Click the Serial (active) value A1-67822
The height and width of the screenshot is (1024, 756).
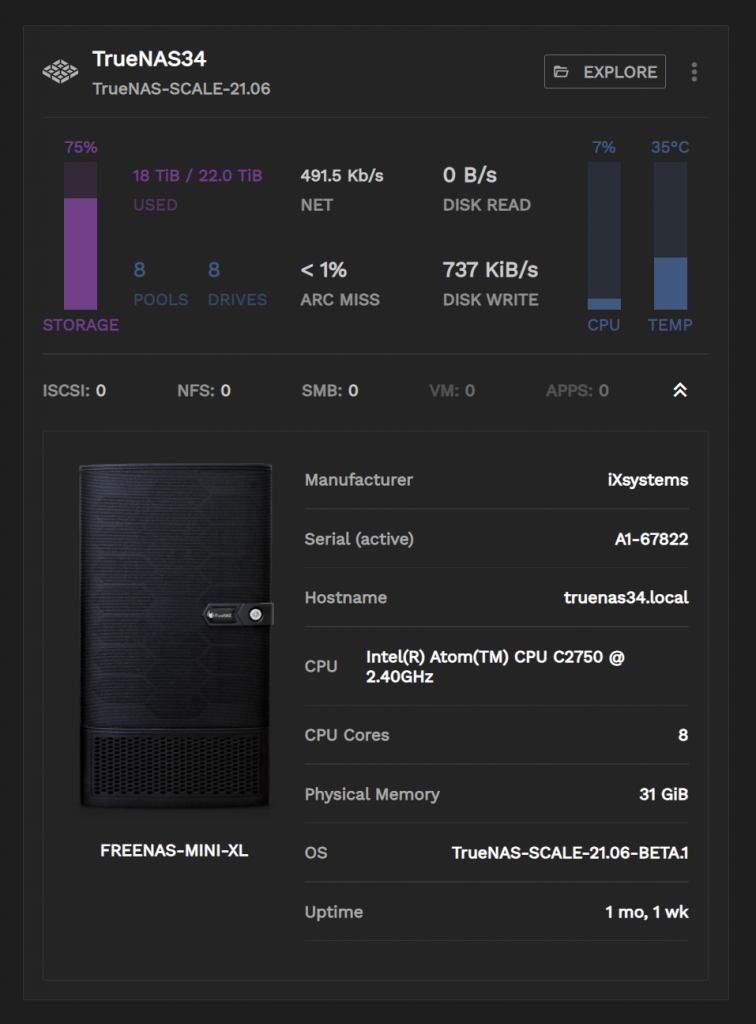tap(651, 539)
